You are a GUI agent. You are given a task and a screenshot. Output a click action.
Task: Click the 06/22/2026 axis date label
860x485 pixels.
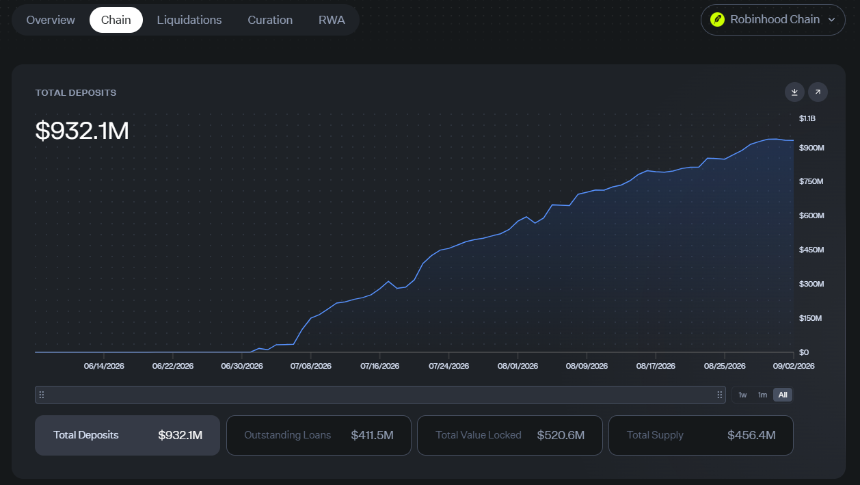pos(173,366)
